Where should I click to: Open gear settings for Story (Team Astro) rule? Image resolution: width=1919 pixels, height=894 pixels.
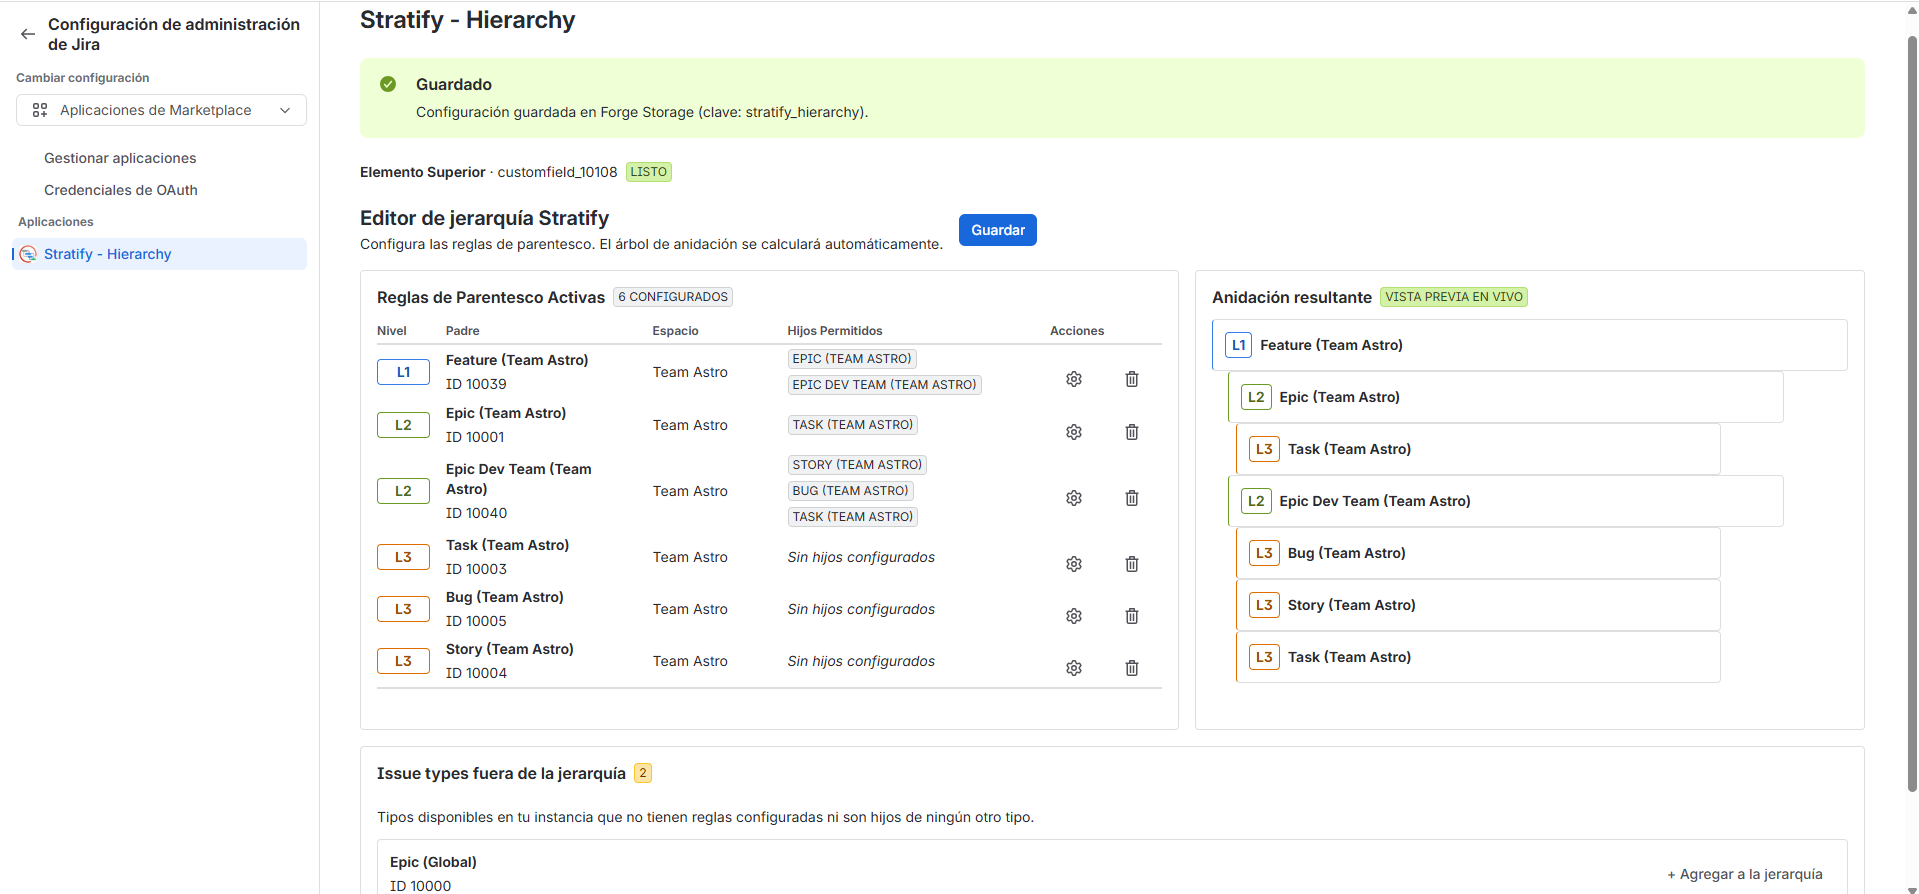(x=1074, y=668)
